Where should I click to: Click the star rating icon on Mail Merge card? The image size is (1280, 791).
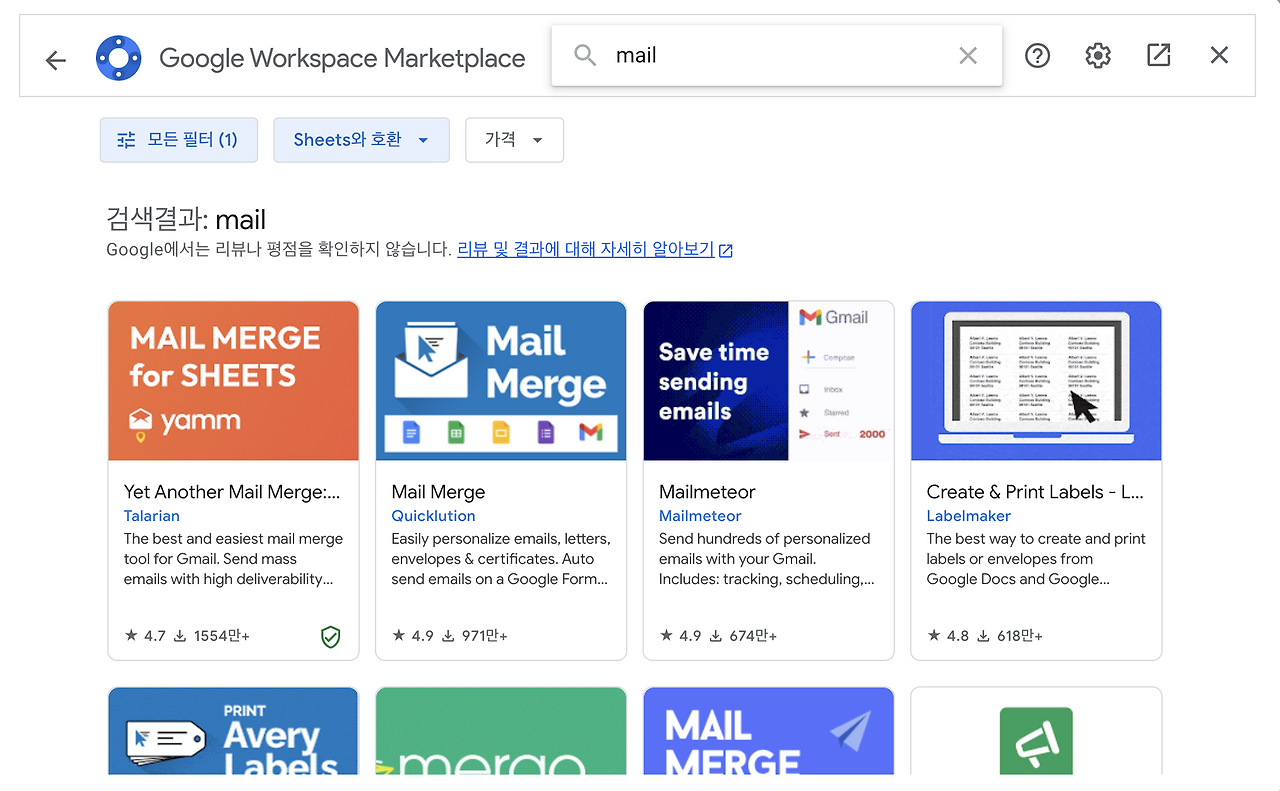pyautogui.click(x=399, y=635)
